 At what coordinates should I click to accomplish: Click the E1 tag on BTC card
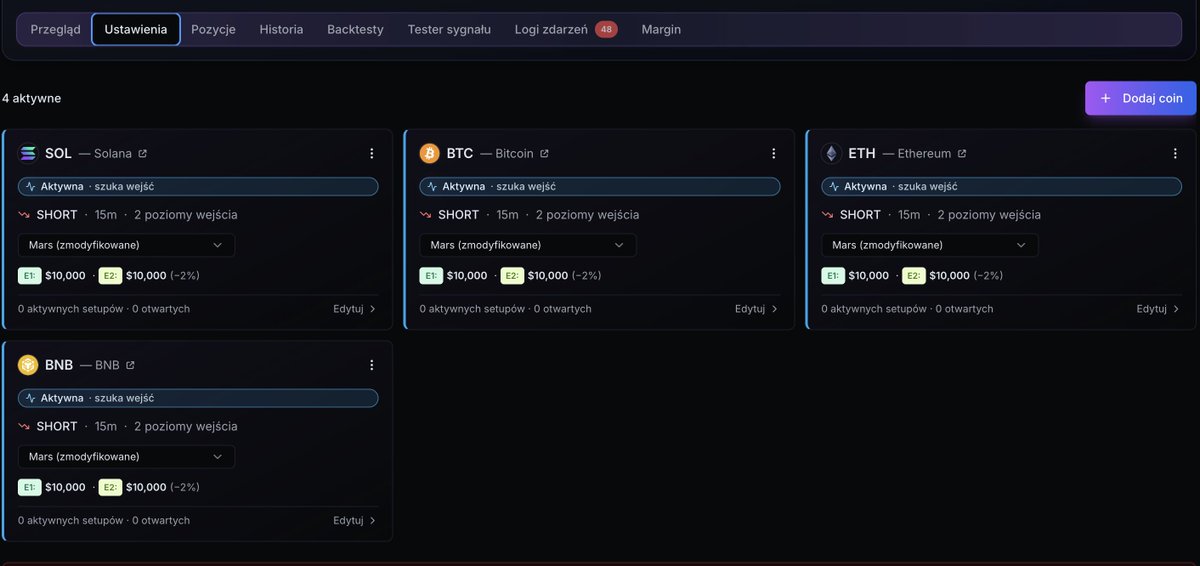[x=431, y=276]
